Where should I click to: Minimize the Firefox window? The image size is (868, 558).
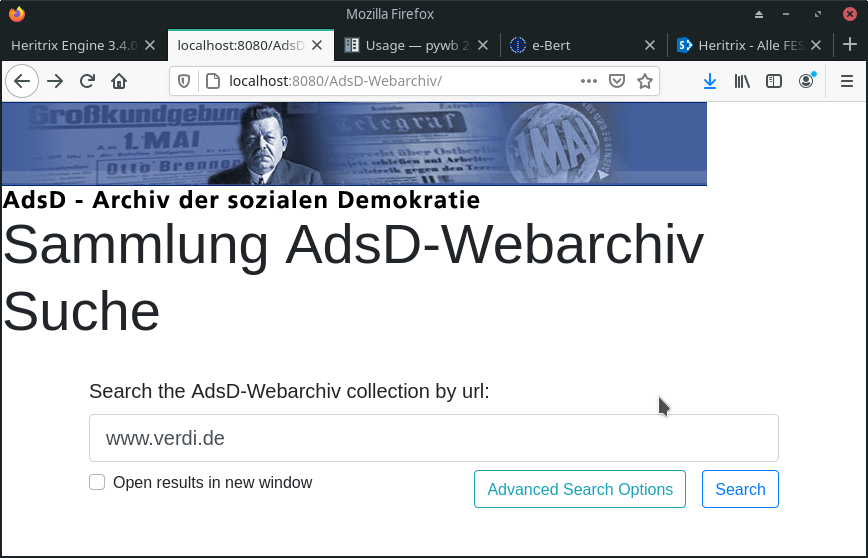point(786,14)
